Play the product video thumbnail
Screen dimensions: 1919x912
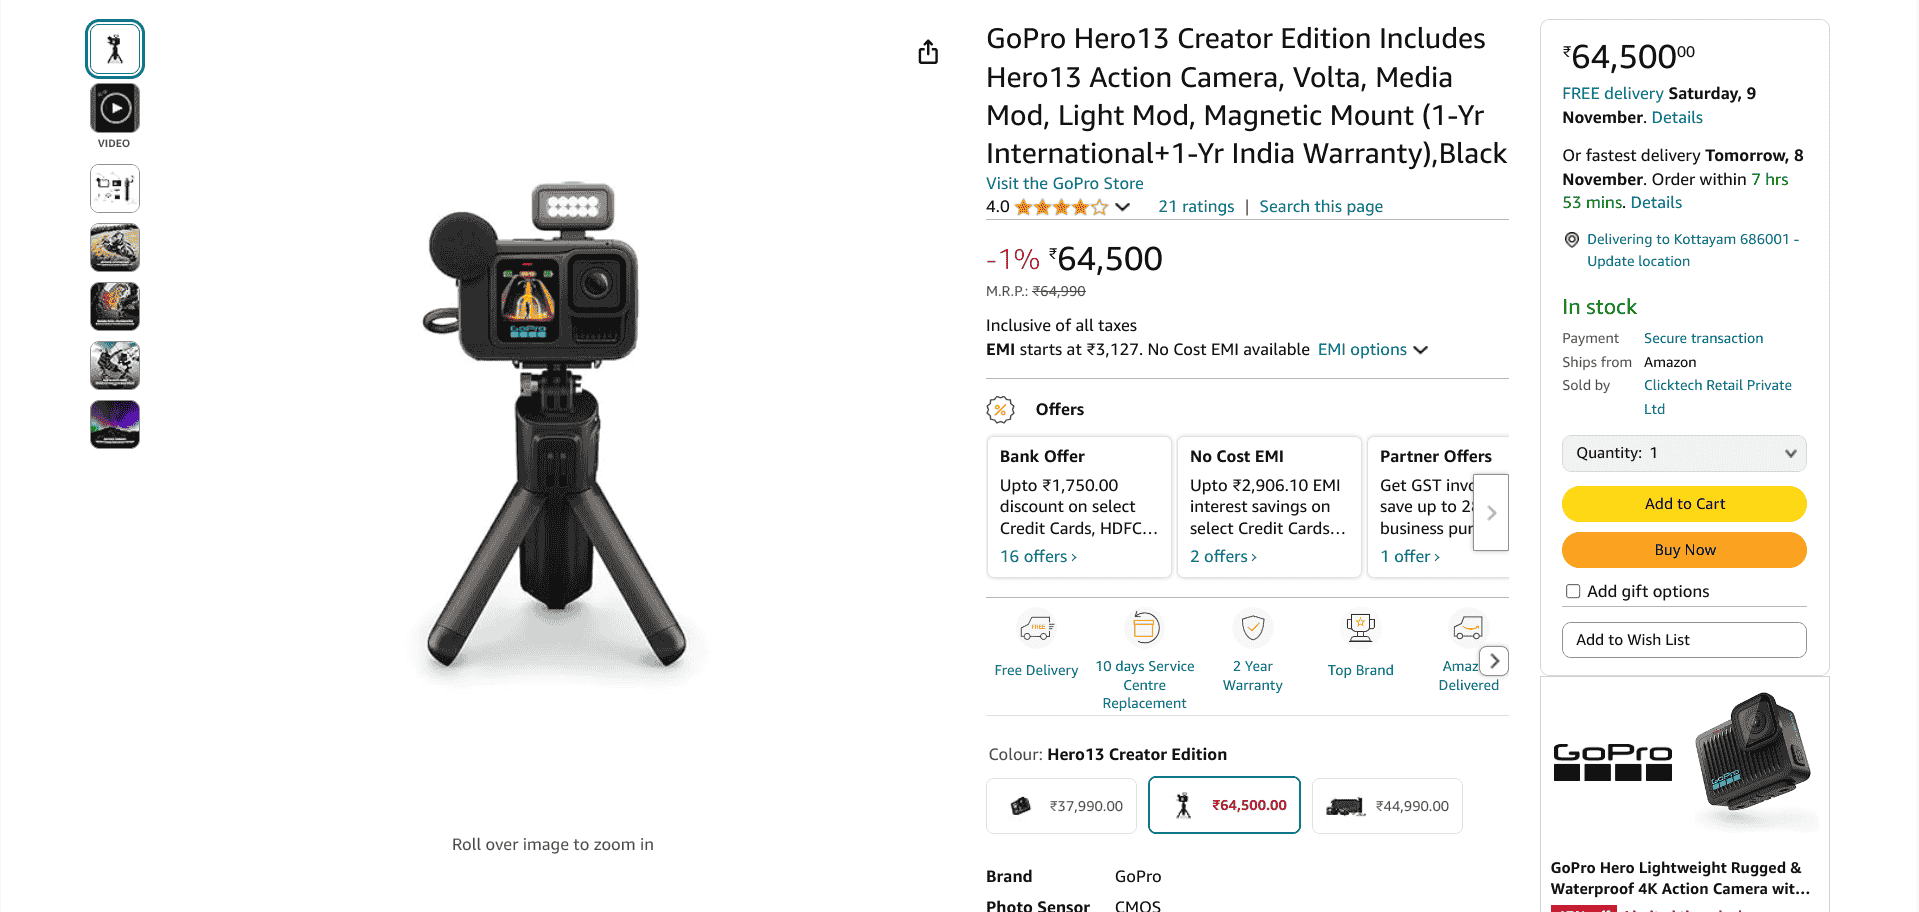(x=115, y=108)
